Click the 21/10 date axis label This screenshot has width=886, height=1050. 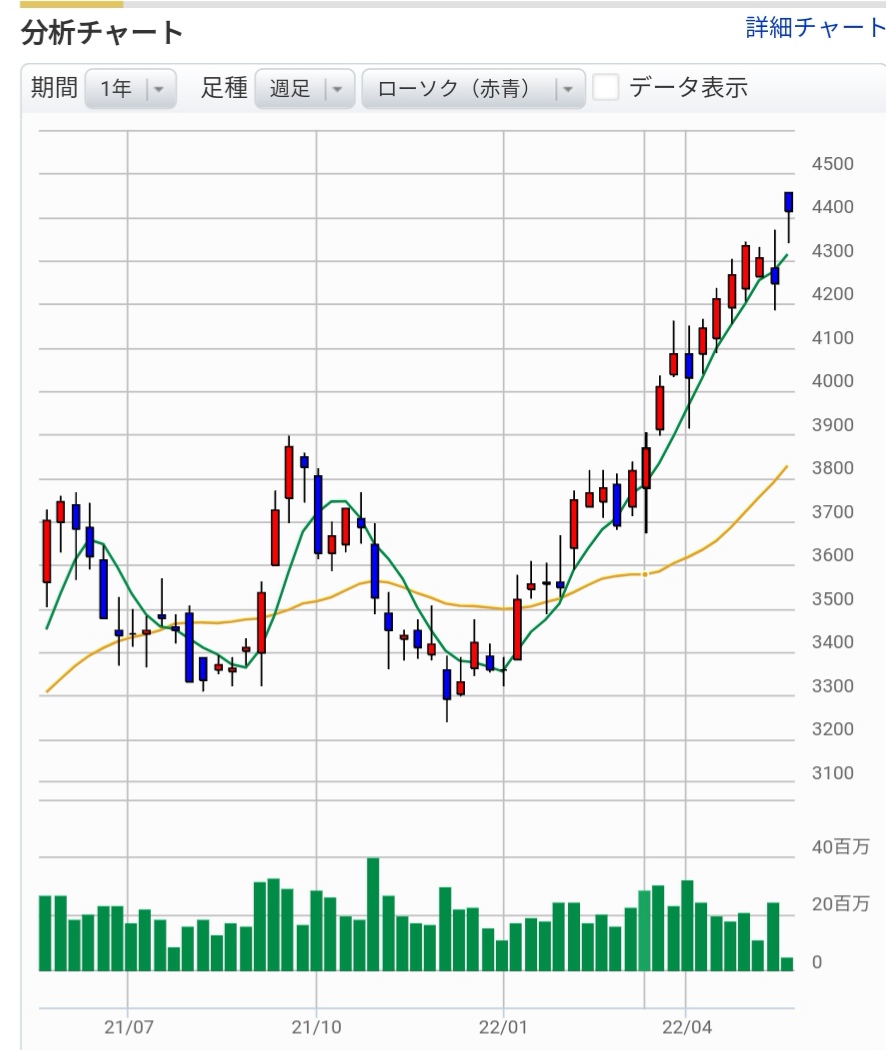coord(316,1027)
